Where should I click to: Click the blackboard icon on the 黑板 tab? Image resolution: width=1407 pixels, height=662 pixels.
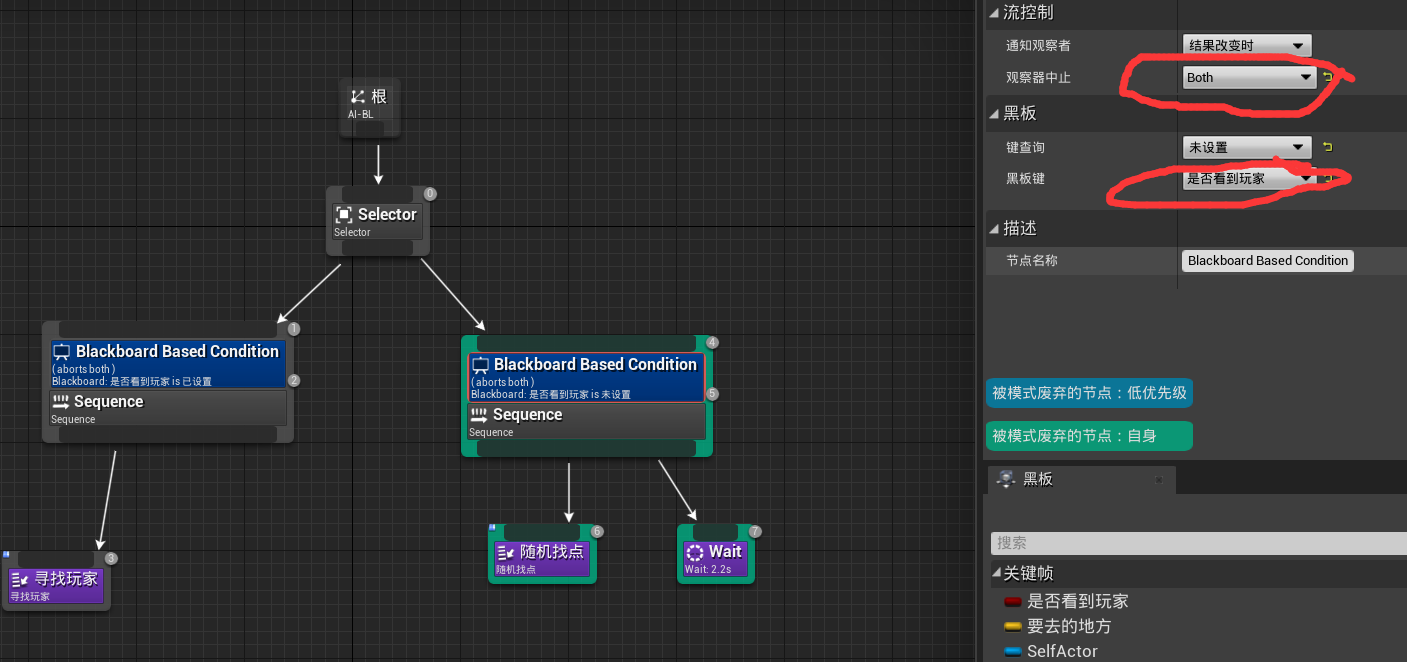pos(1005,479)
